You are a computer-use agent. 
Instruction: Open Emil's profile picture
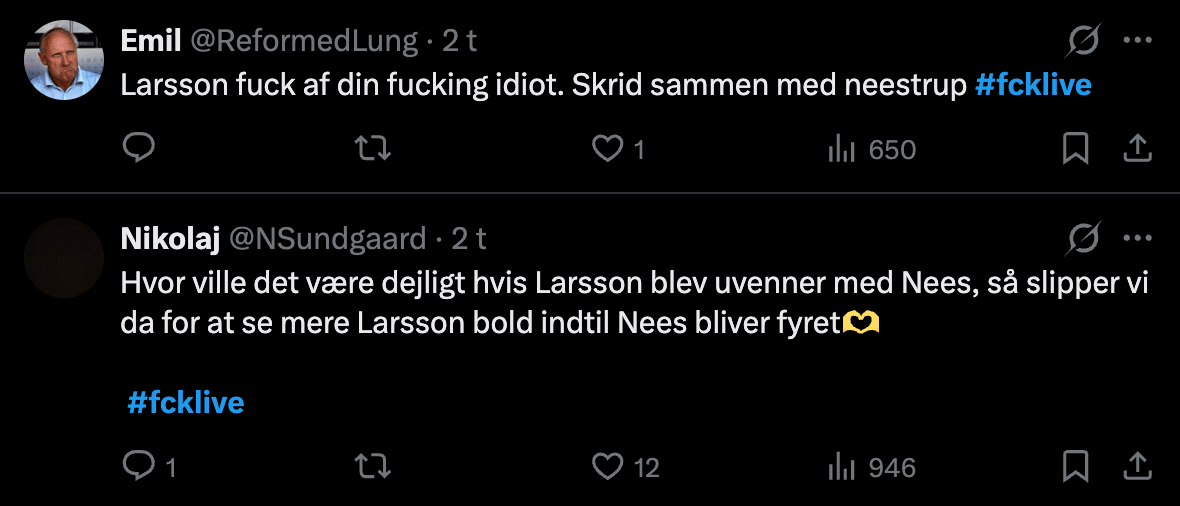tap(64, 60)
